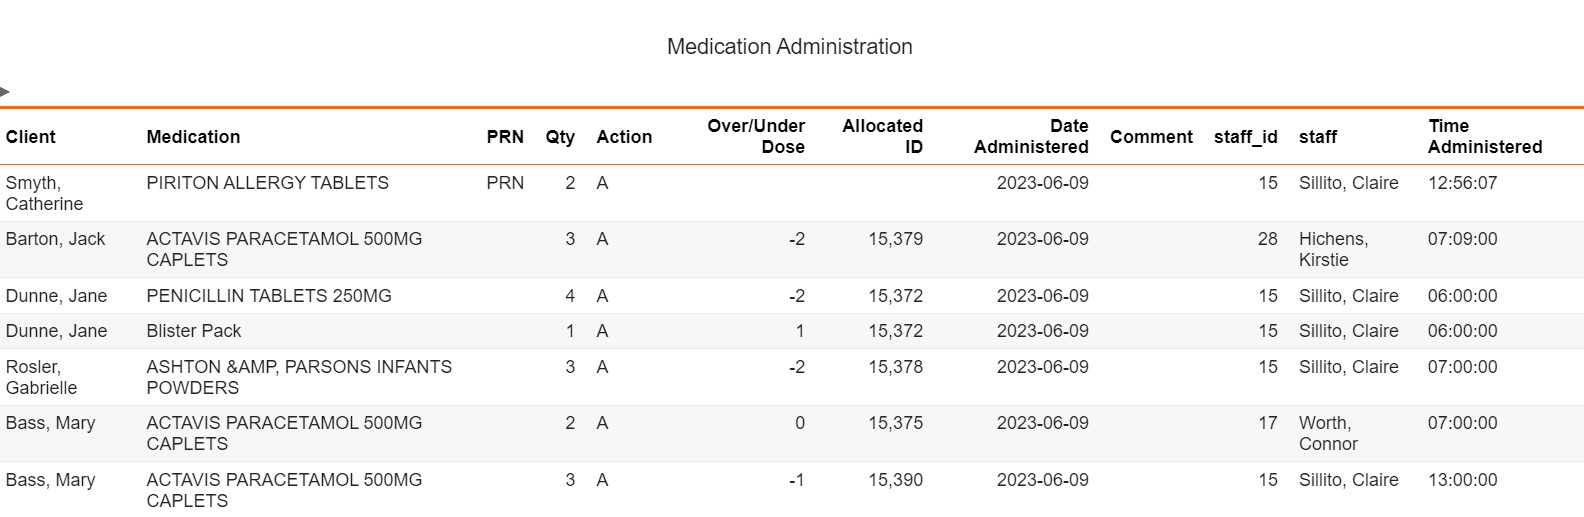Select the Blister Pack medication row
Image resolution: width=1584 pixels, height=517 pixels.
click(x=194, y=331)
